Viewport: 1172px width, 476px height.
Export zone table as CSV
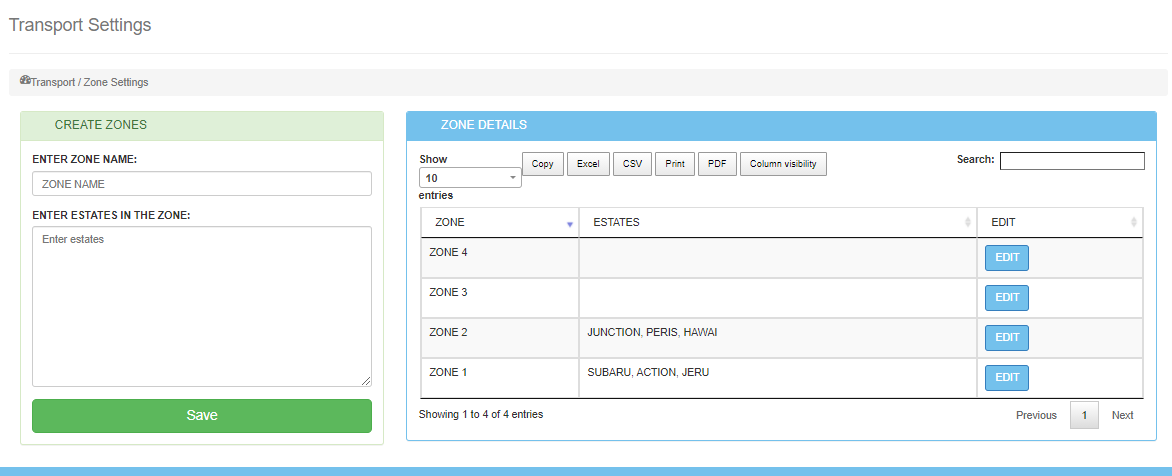point(632,164)
